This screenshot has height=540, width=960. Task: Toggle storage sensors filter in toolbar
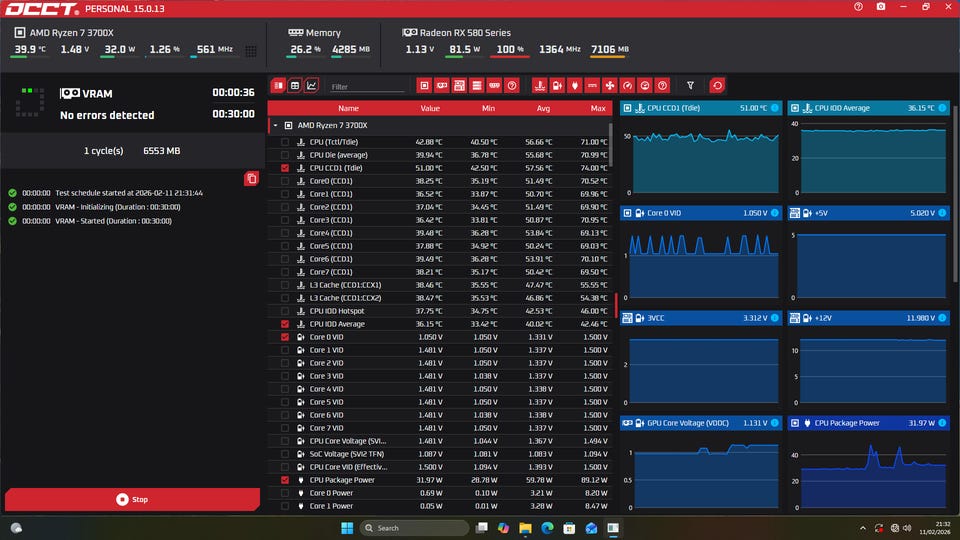tap(477, 86)
